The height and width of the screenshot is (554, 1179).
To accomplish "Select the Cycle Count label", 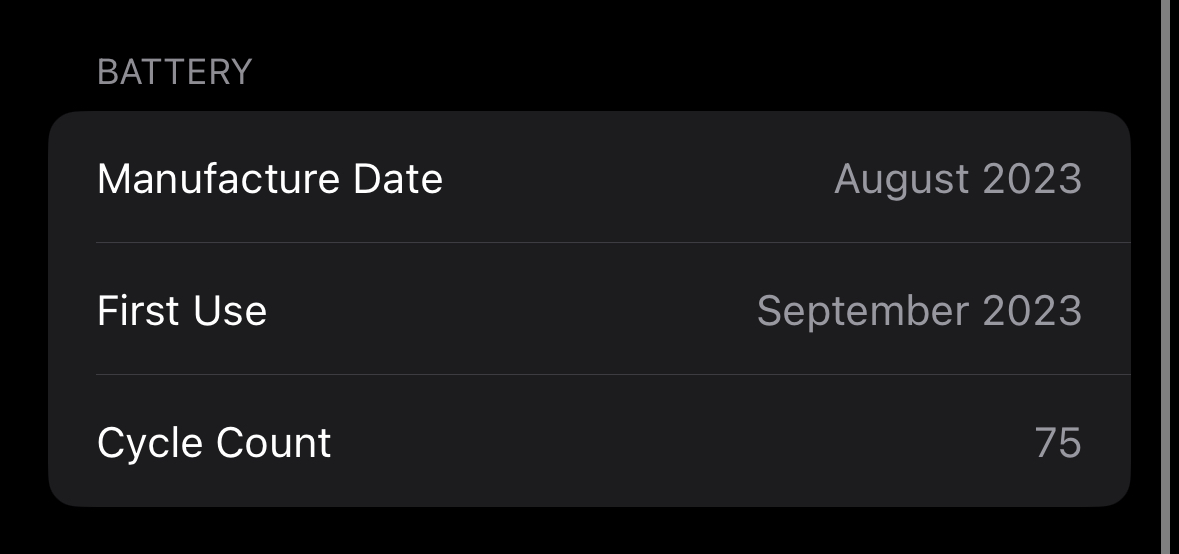I will tap(214, 443).
